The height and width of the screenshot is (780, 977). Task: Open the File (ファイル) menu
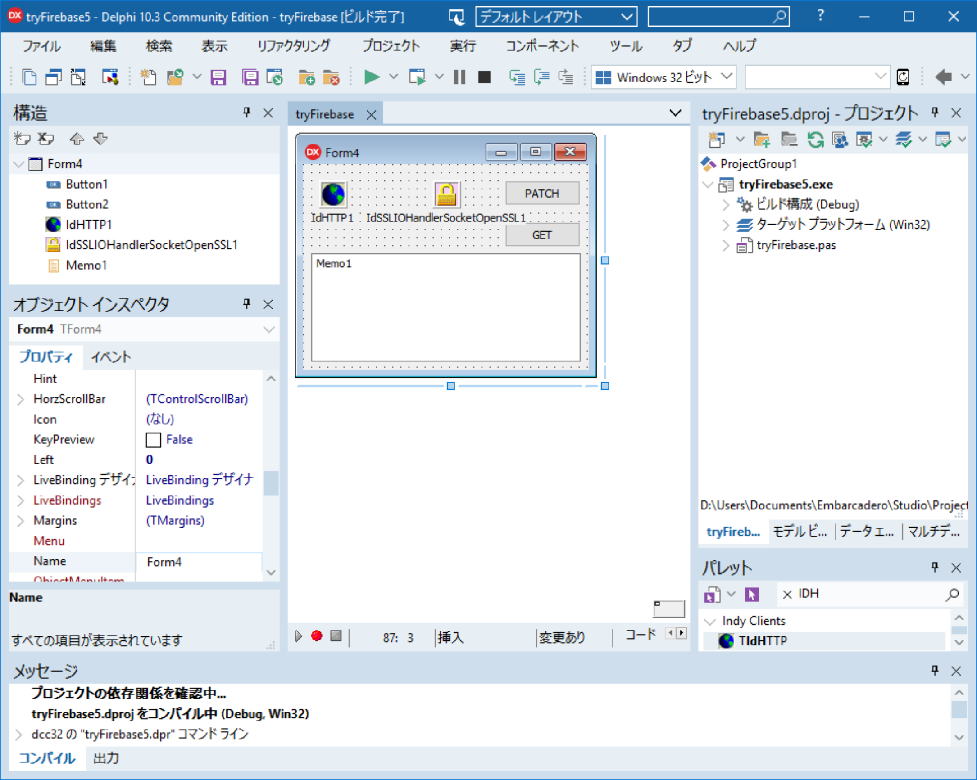pos(42,45)
